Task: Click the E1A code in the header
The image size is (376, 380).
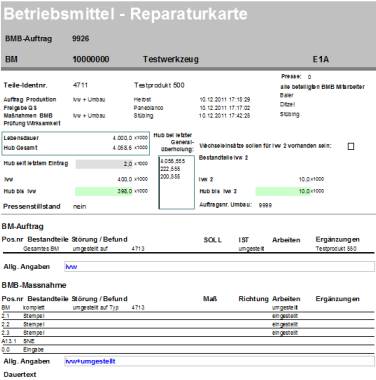Action: (321, 59)
